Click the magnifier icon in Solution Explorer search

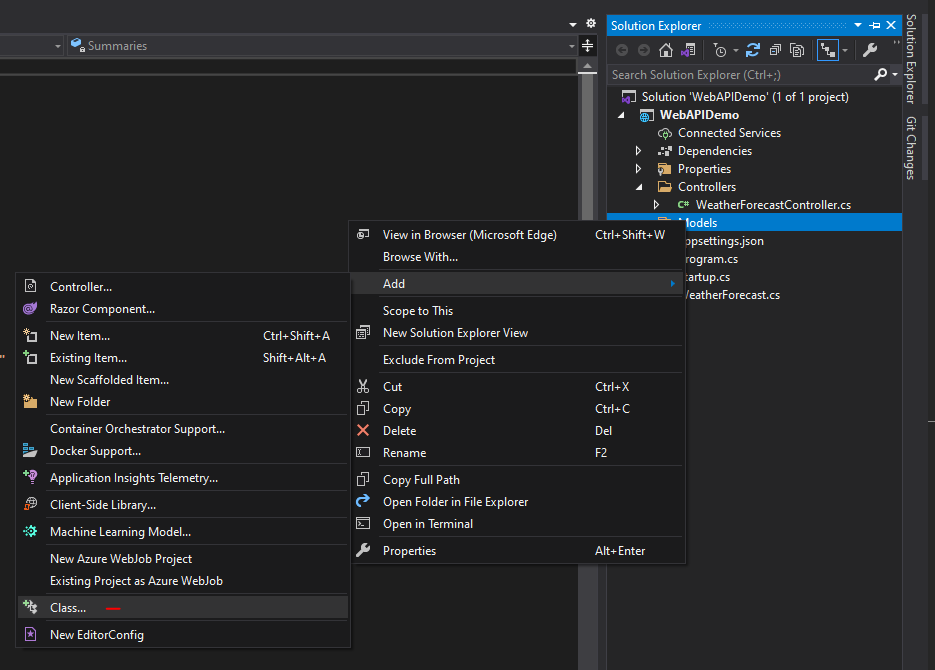(880, 75)
